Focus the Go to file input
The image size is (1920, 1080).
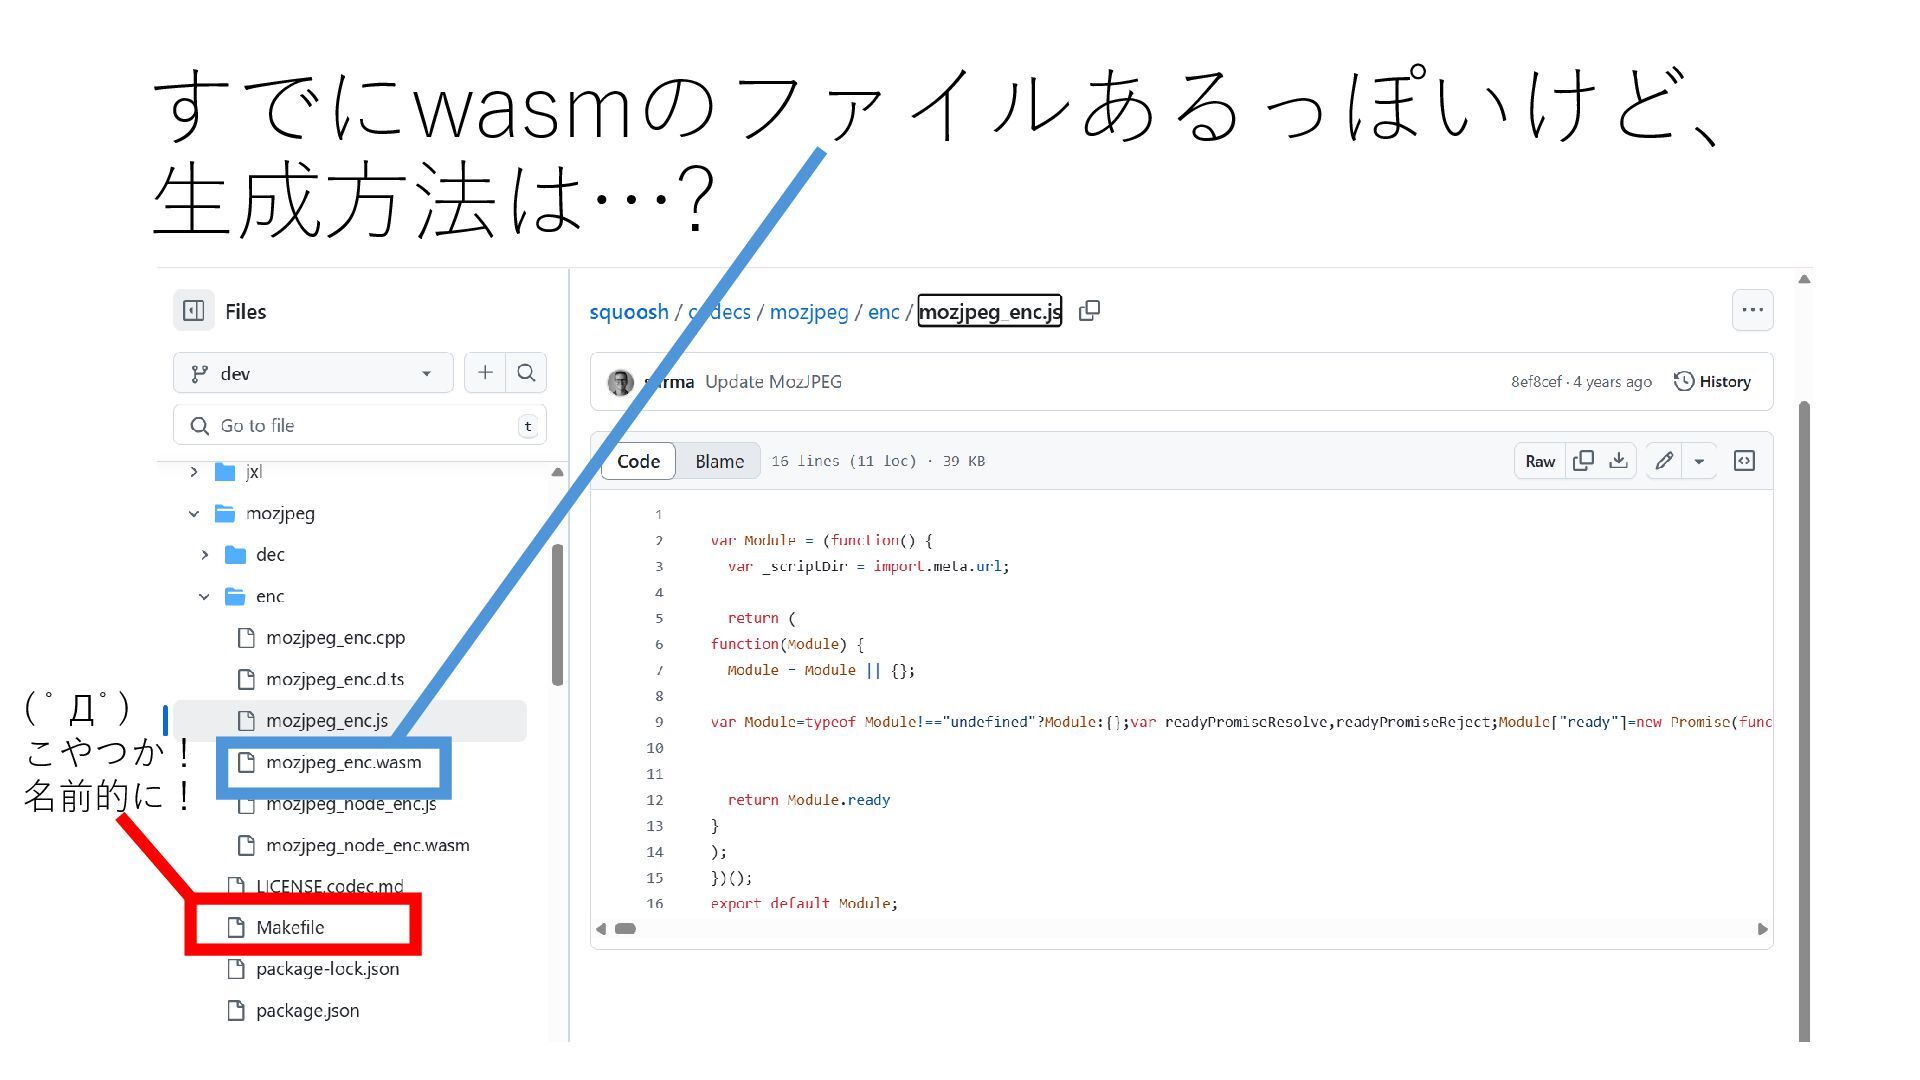(360, 425)
